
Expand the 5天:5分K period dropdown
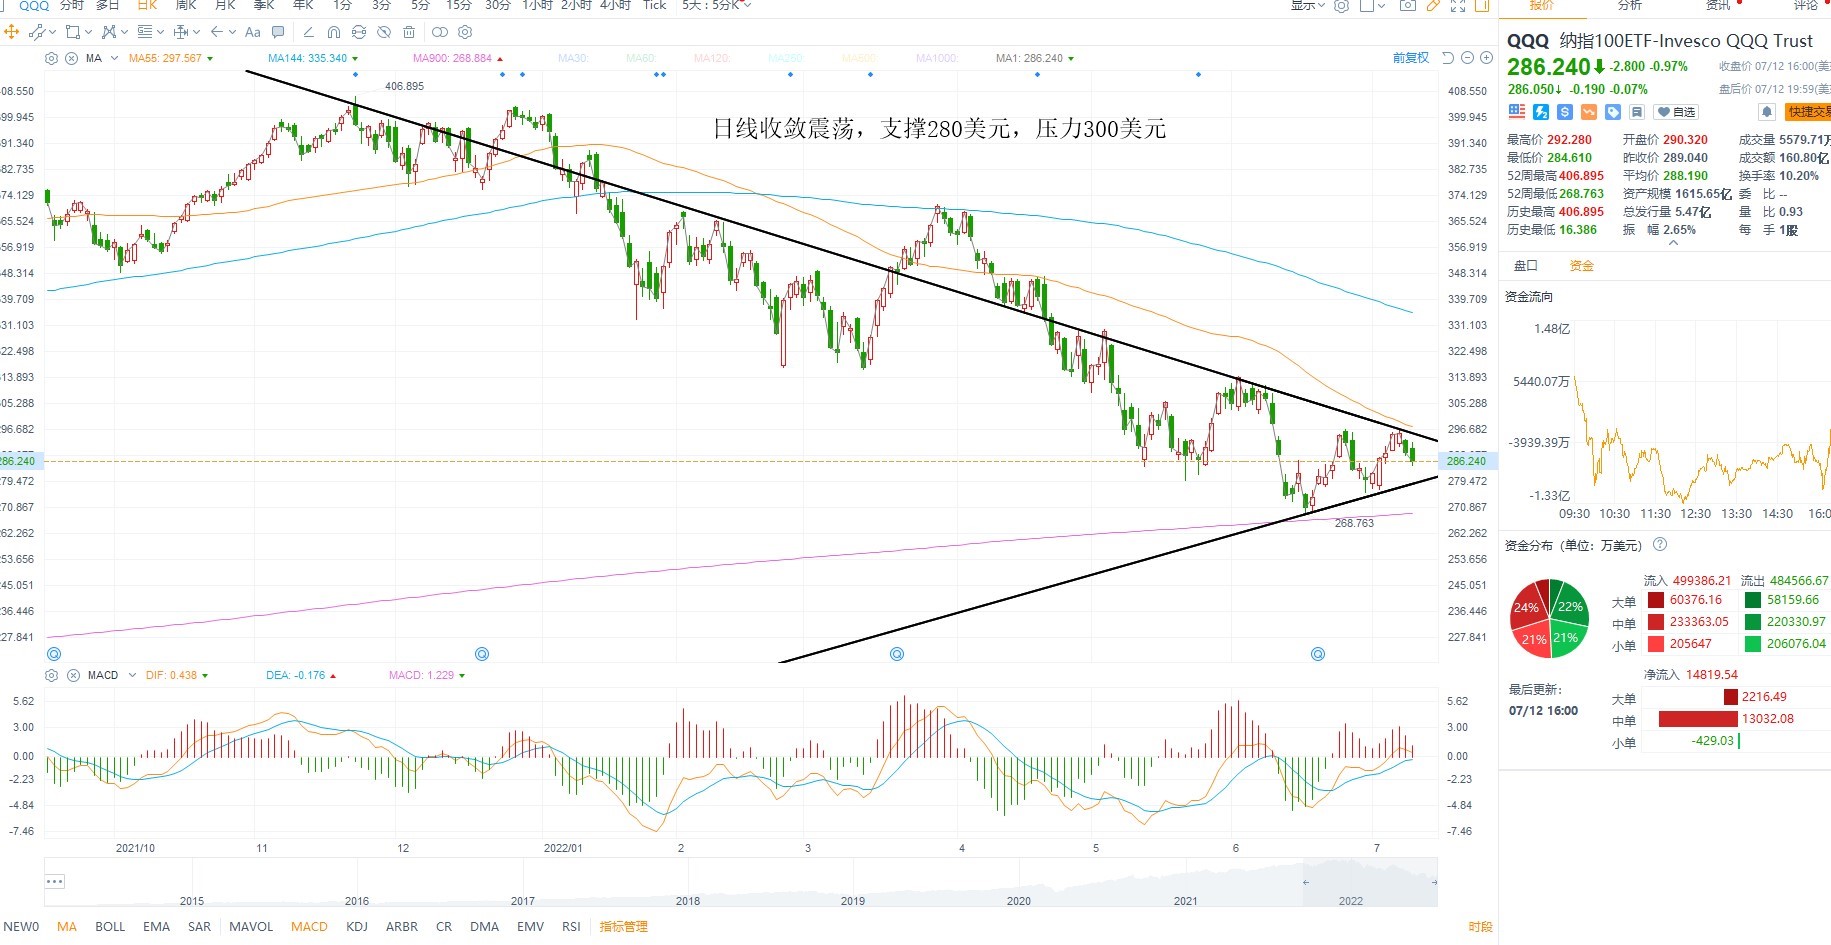(x=716, y=5)
